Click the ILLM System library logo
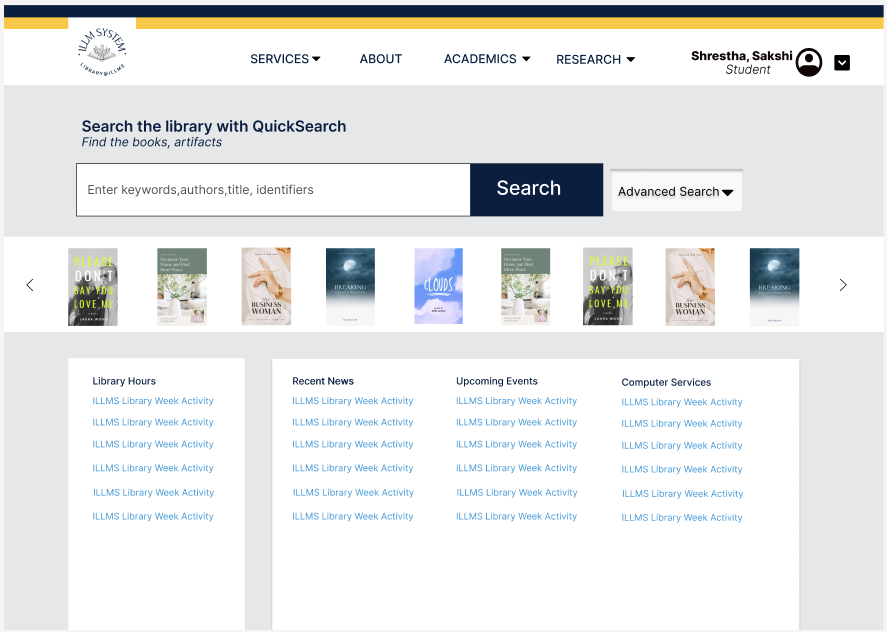Image resolution: width=887 pixels, height=632 pixels. [102, 51]
